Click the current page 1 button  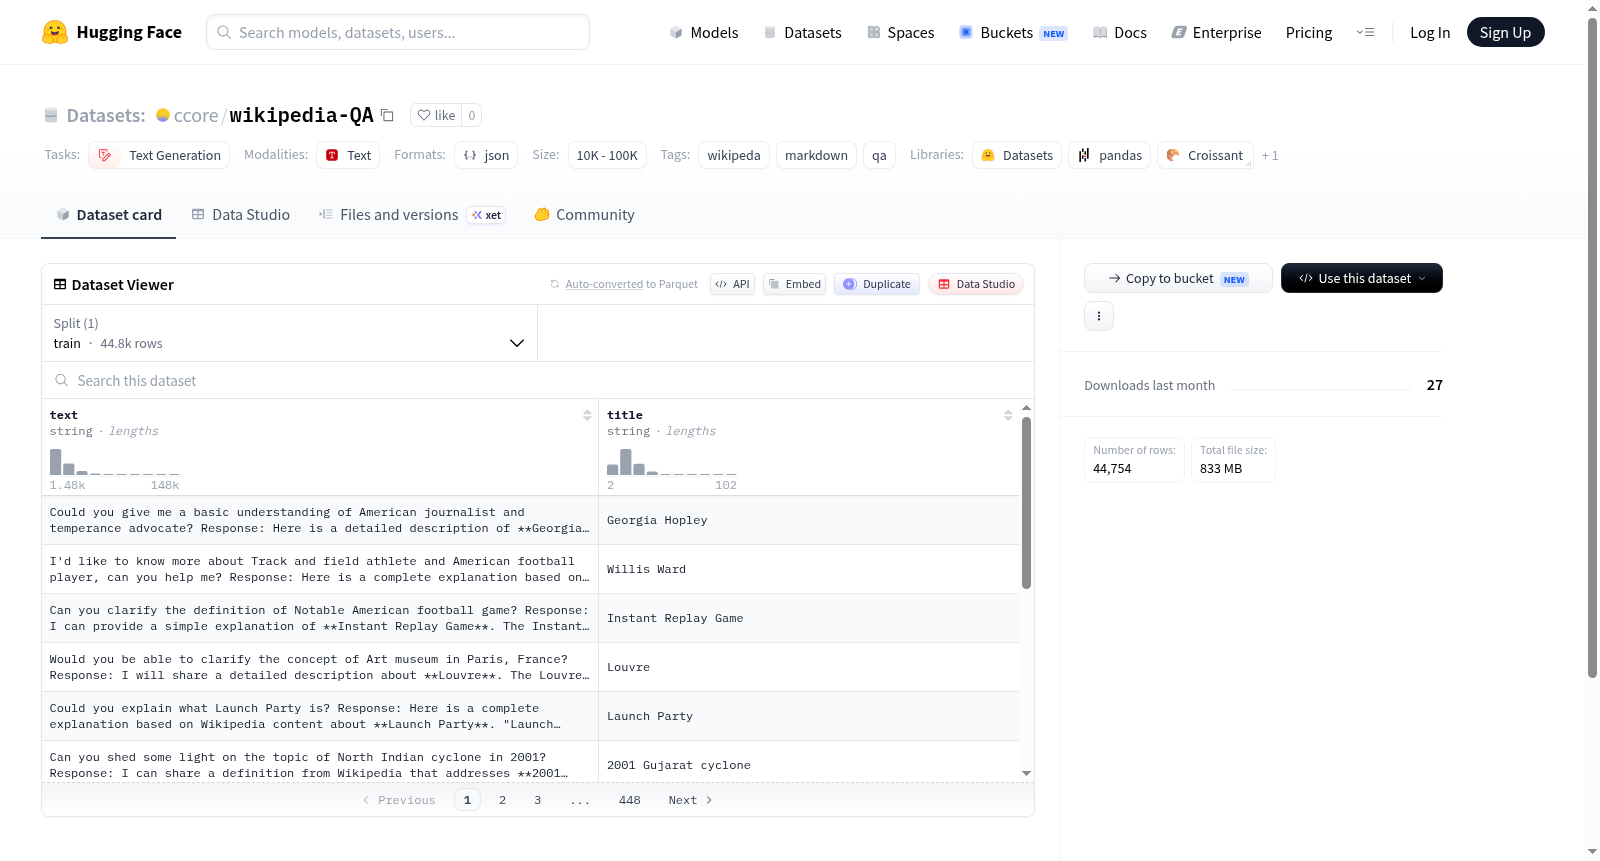coord(467,799)
